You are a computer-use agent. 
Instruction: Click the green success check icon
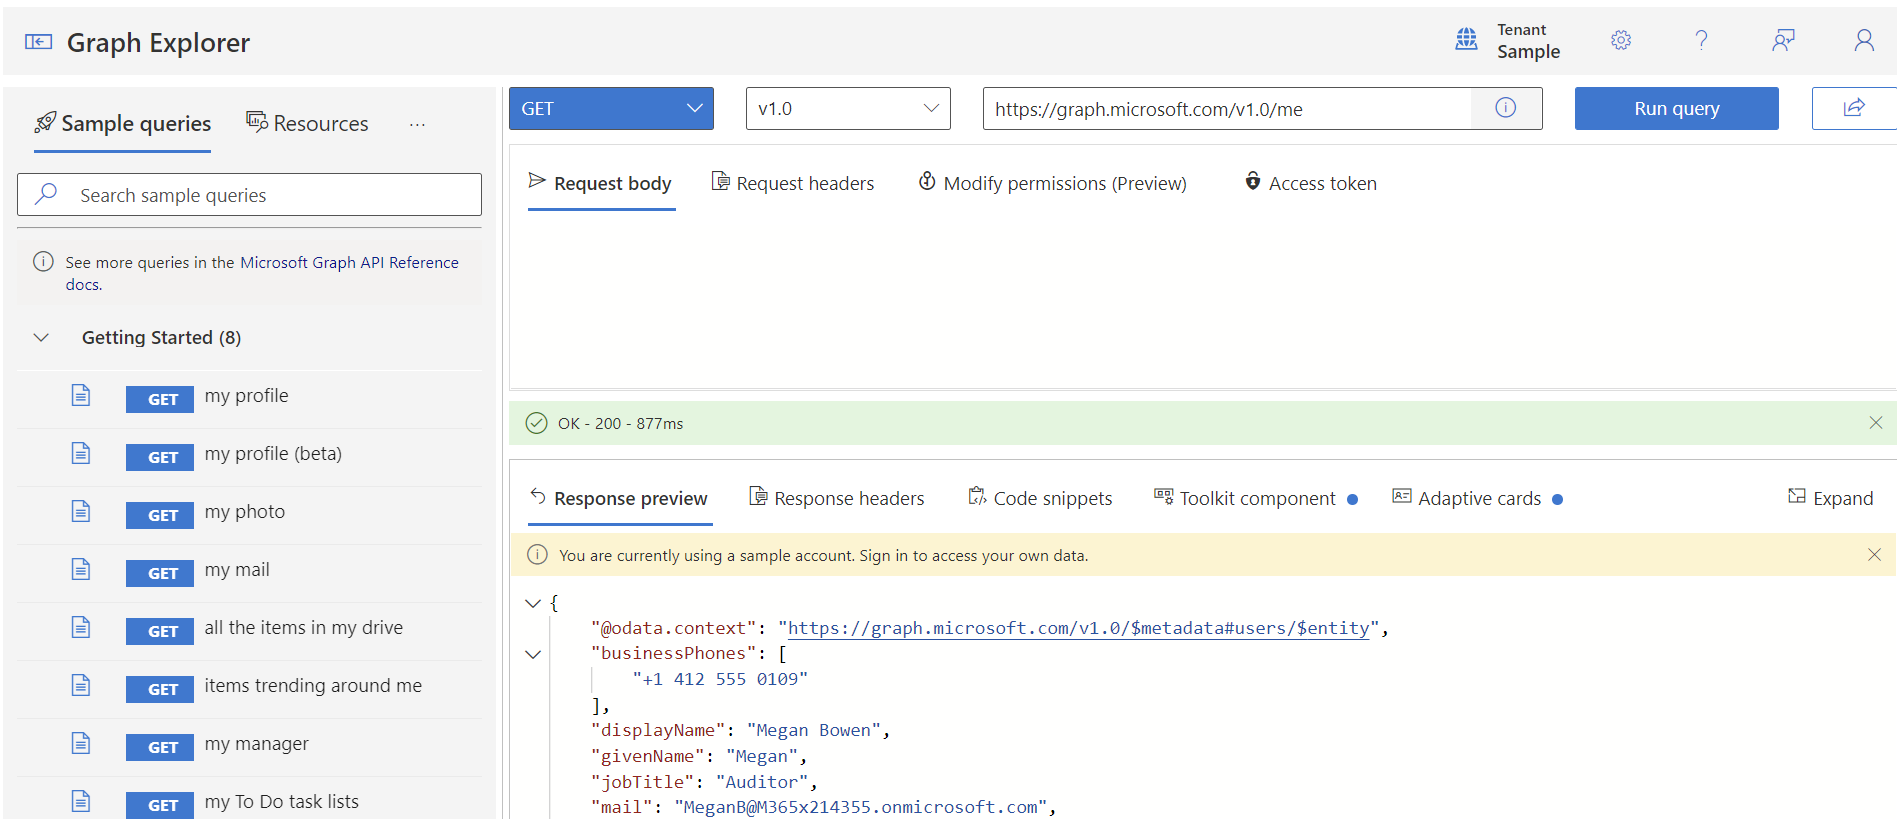pos(537,423)
